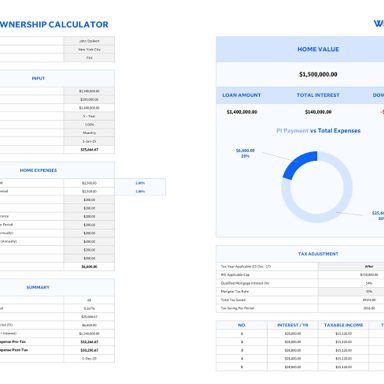Click the 'After' tax year value cell
This screenshot has width=384, height=384.
coord(351,266)
